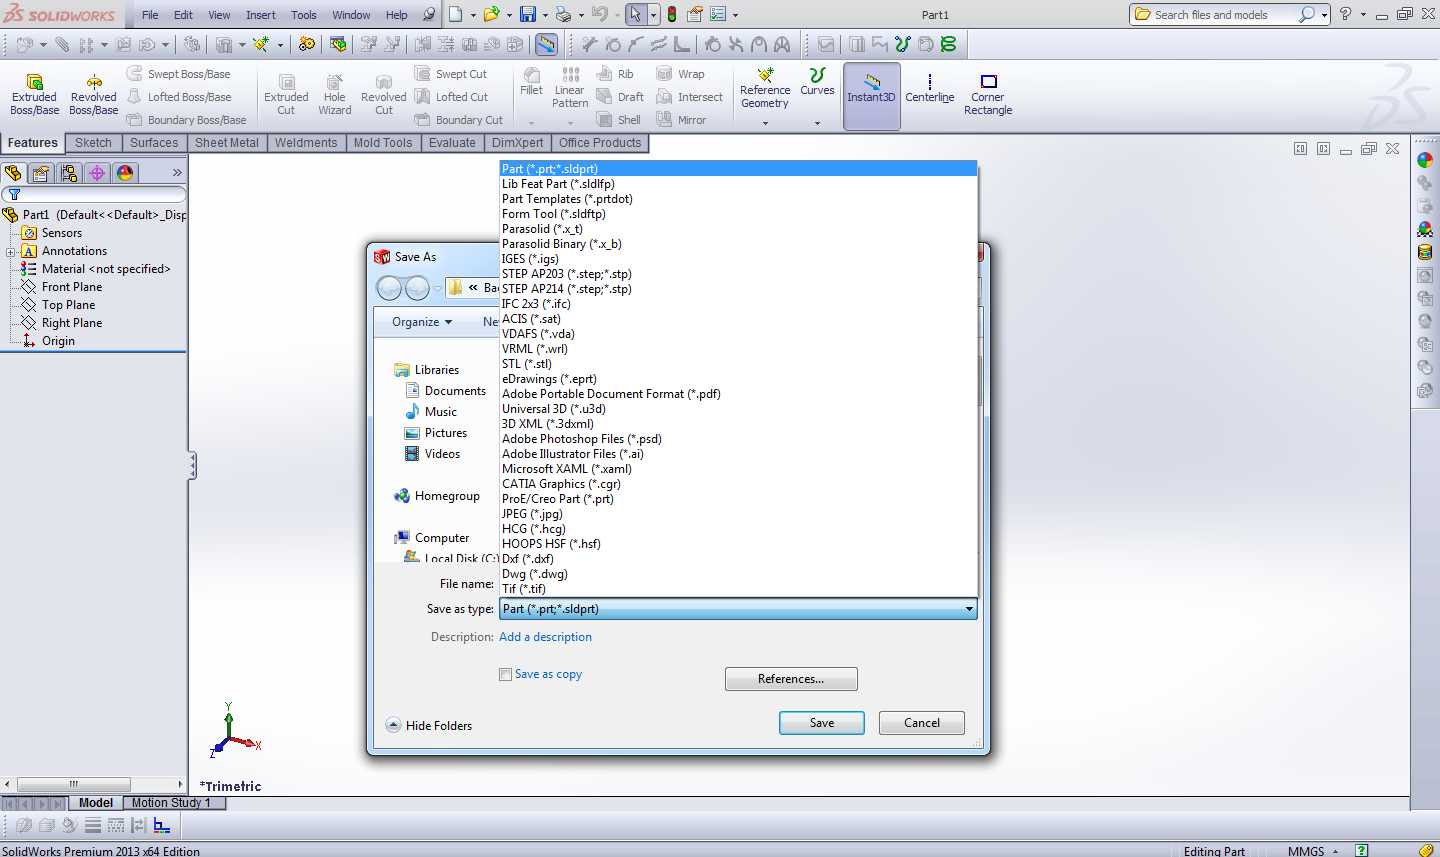The width and height of the screenshot is (1440, 857).
Task: Check the Save as copy checkbox
Action: (506, 675)
